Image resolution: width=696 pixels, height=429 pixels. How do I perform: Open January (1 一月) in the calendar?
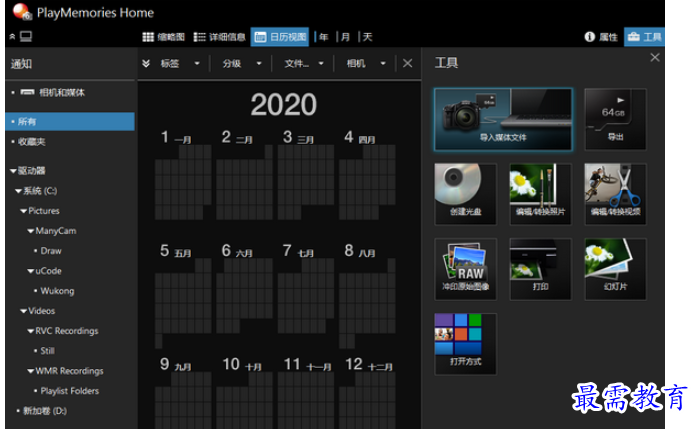pos(183,175)
